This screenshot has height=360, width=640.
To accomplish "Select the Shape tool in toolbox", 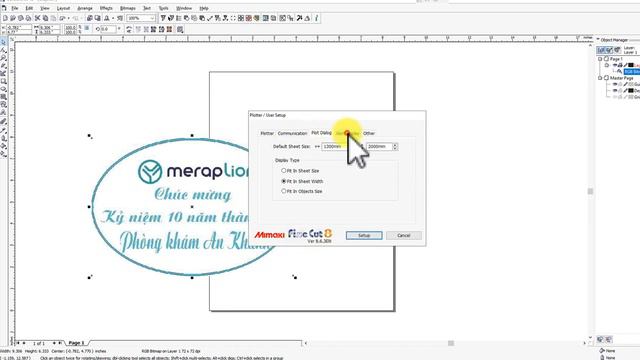I will click(x=4, y=50).
